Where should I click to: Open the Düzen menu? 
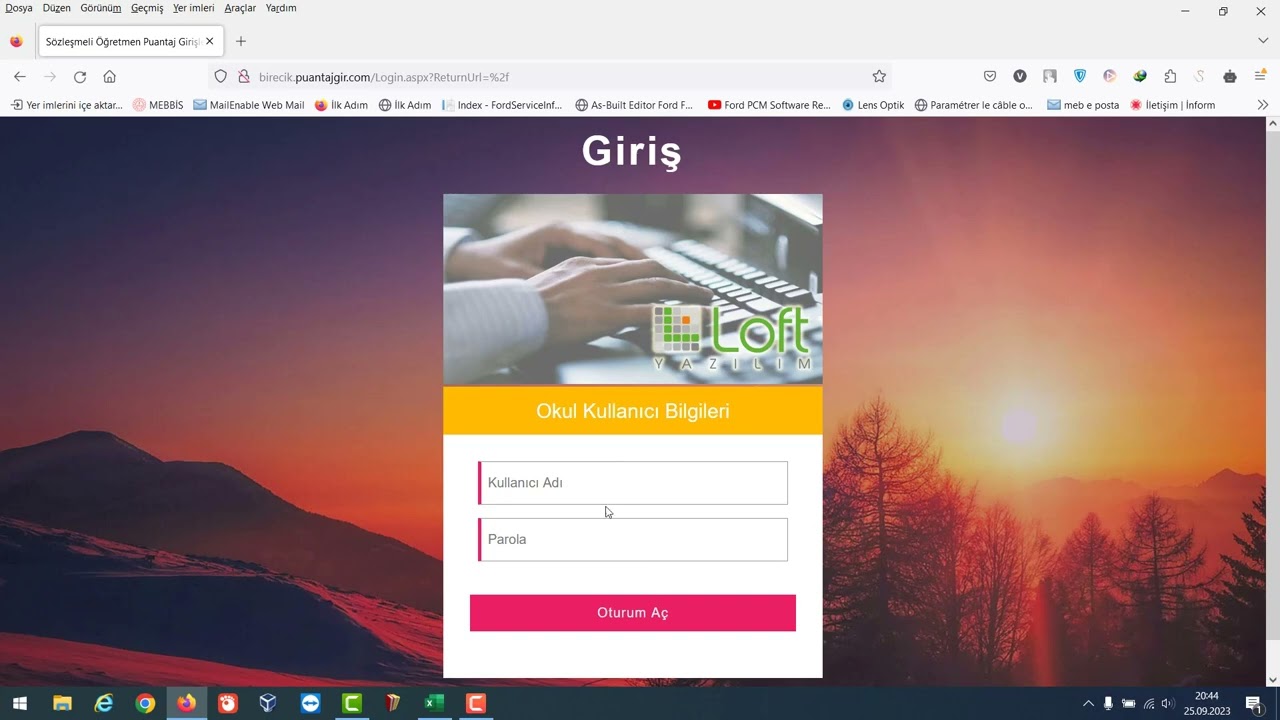tap(57, 8)
